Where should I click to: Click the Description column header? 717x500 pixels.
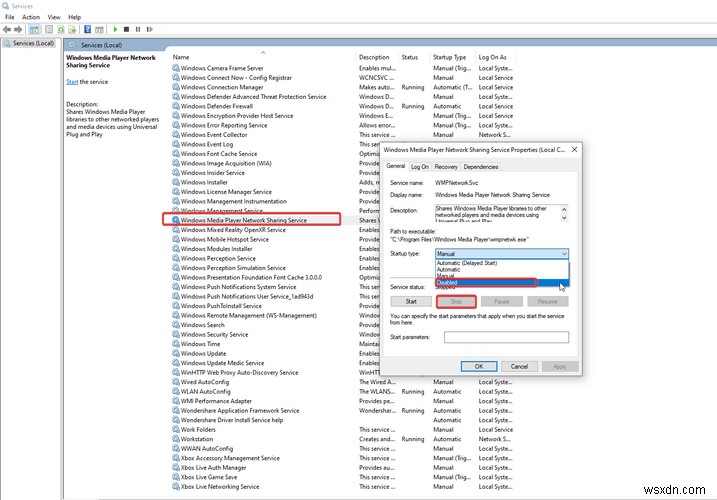point(377,57)
